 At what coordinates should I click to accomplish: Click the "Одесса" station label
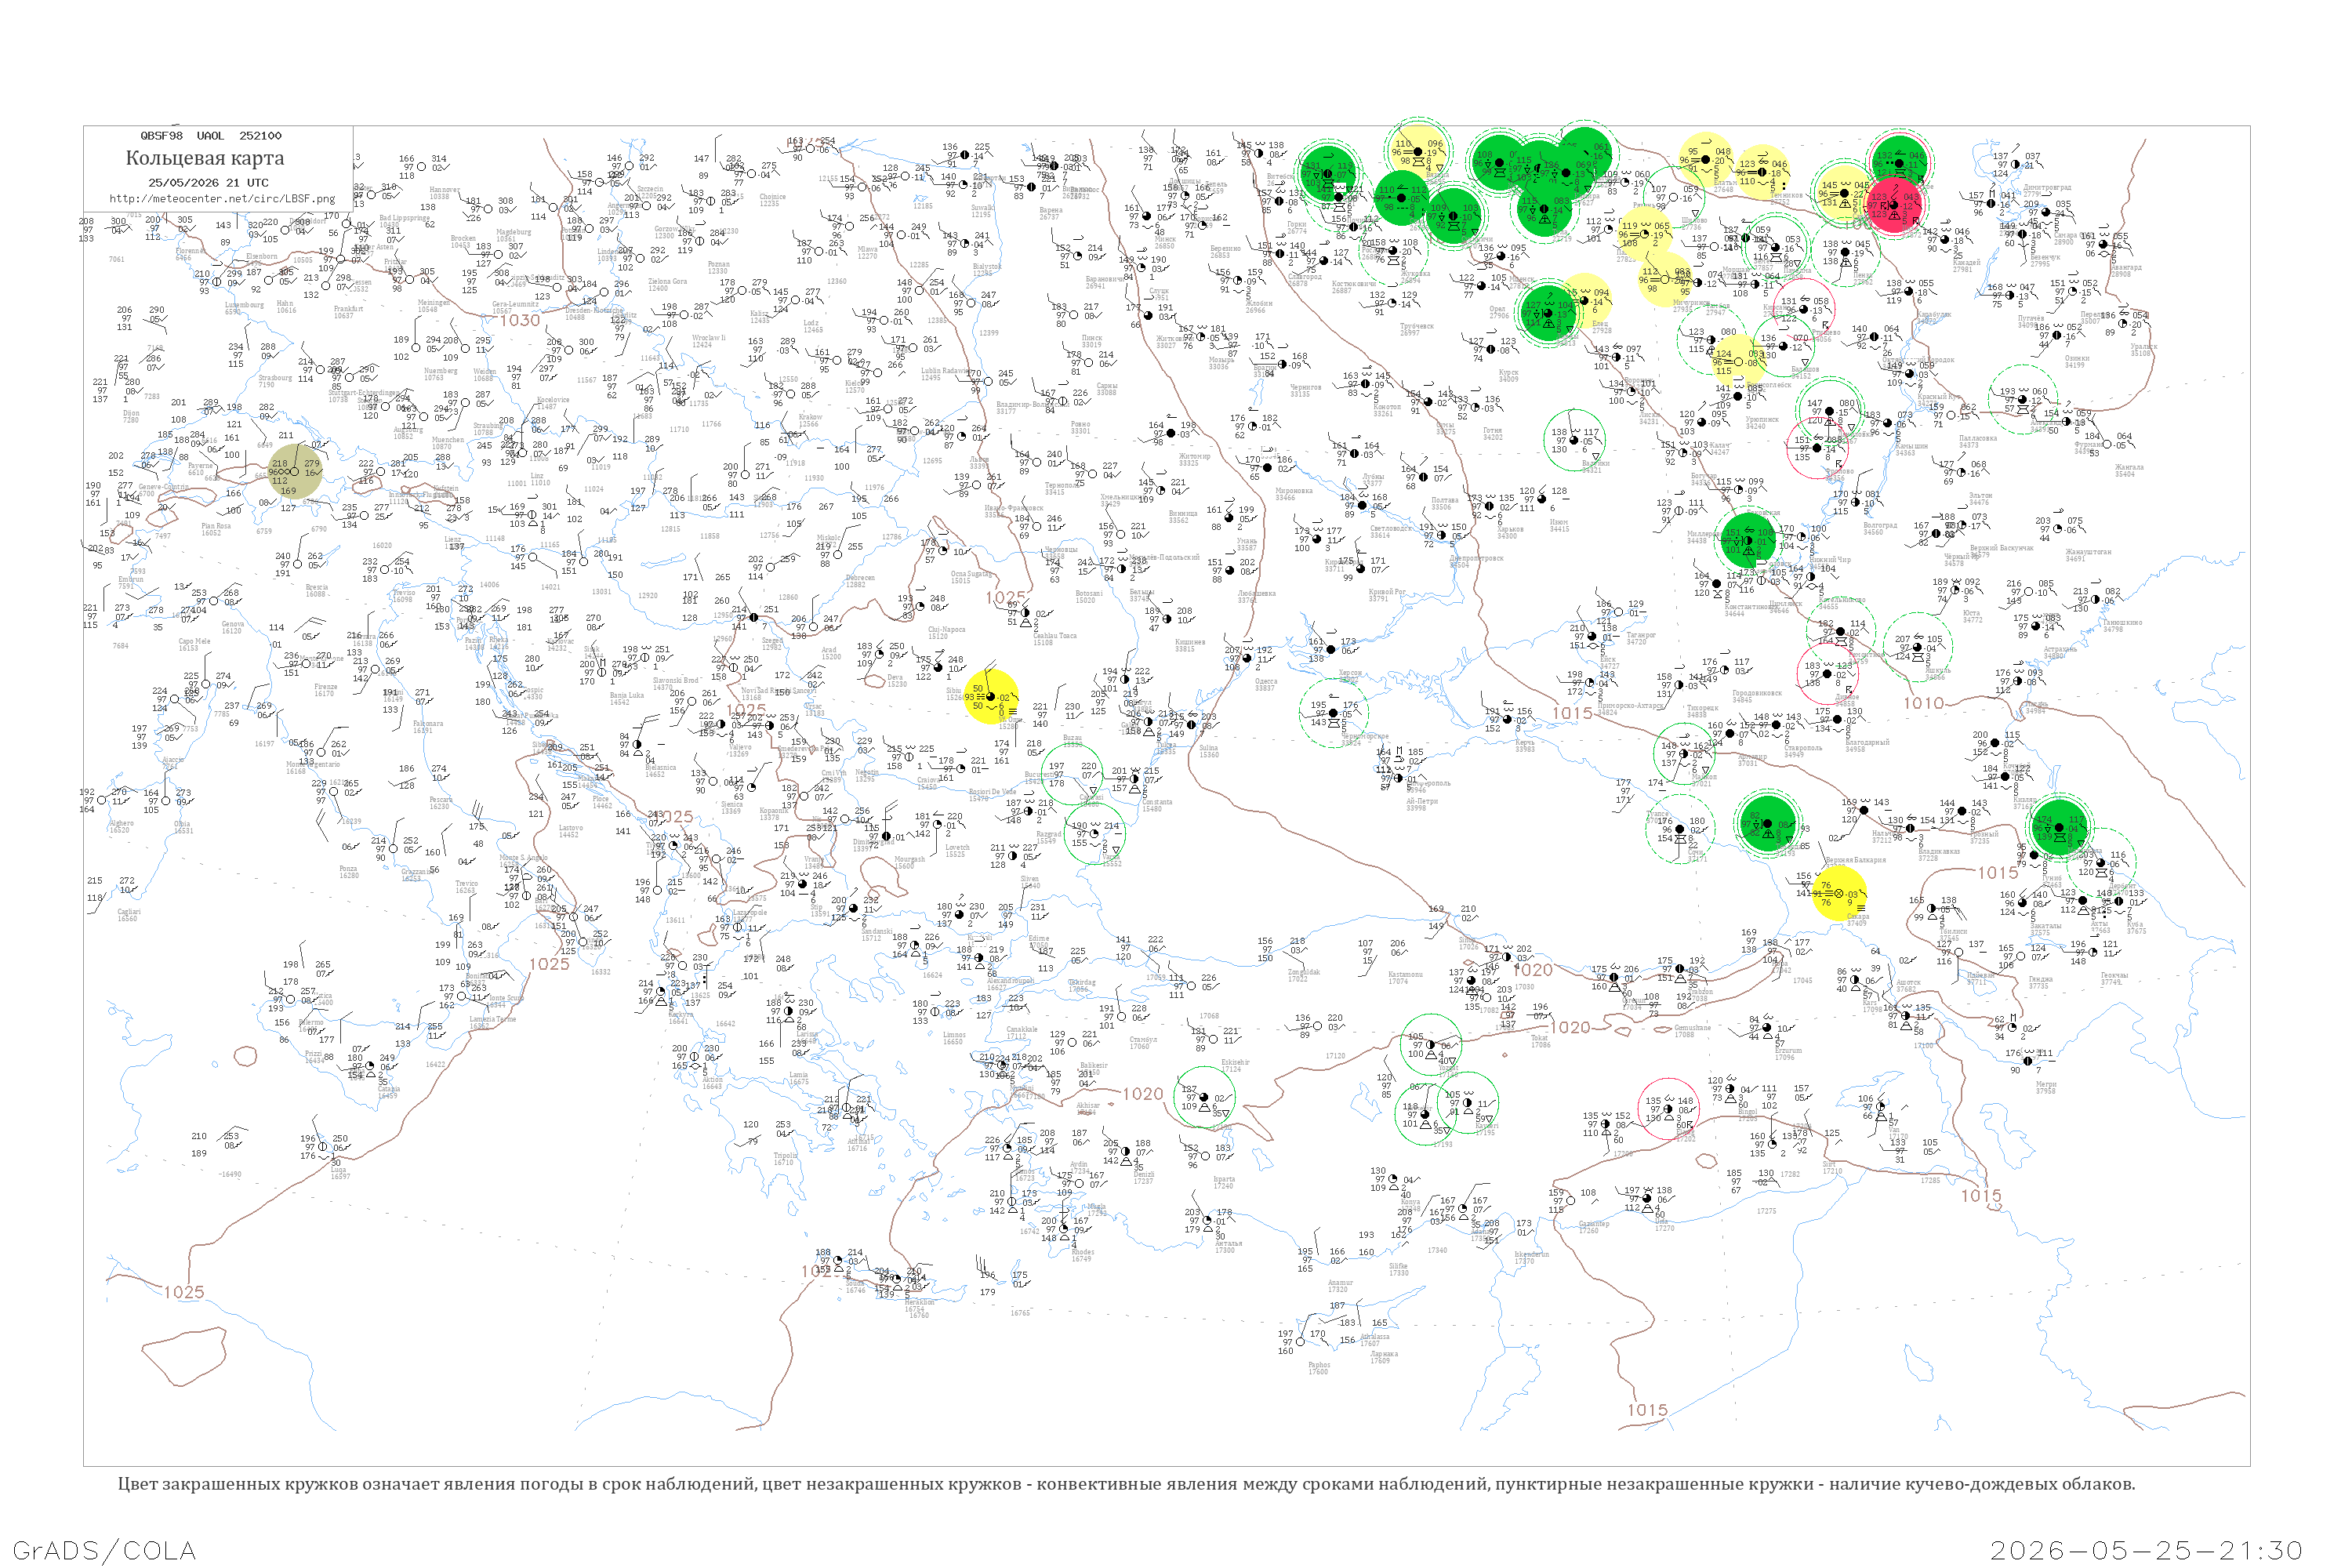tap(1265, 681)
